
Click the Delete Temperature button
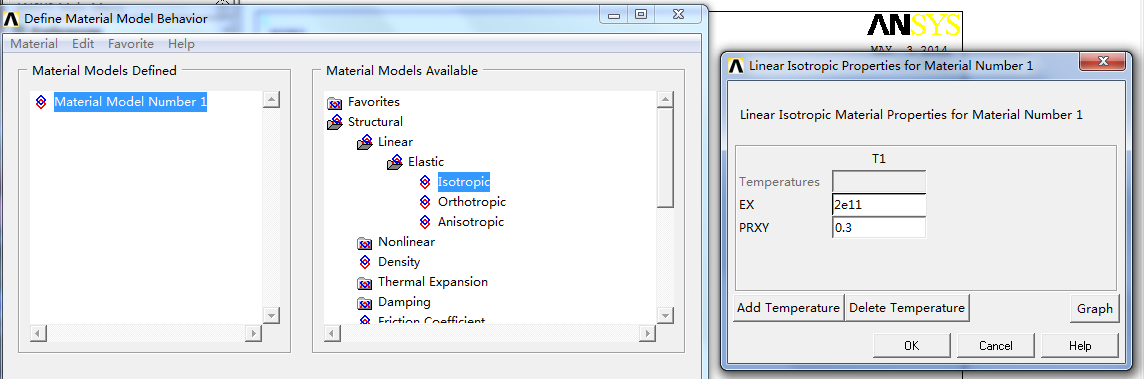[x=907, y=308]
